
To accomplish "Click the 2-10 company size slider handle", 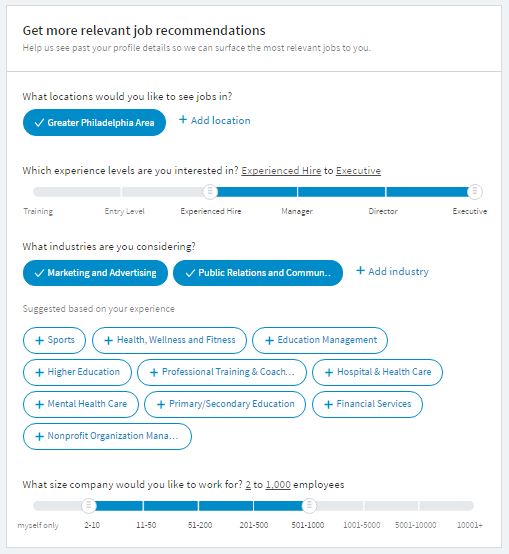I will point(89,506).
